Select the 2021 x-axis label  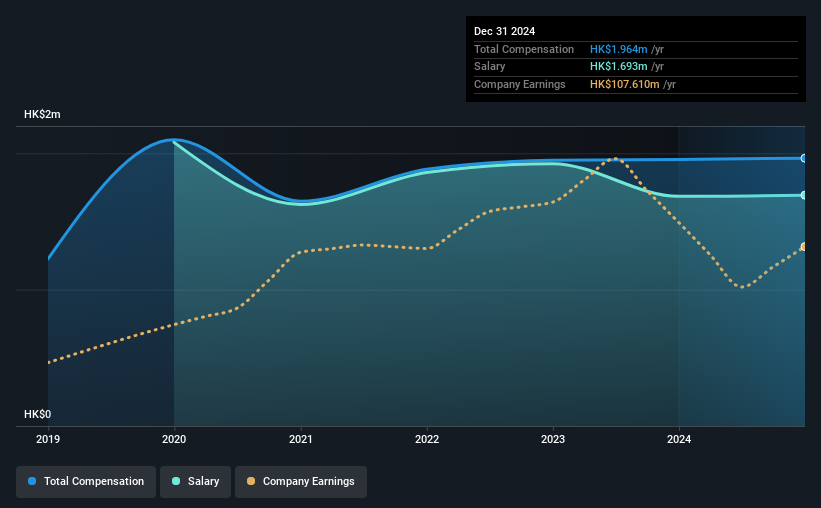(x=301, y=439)
